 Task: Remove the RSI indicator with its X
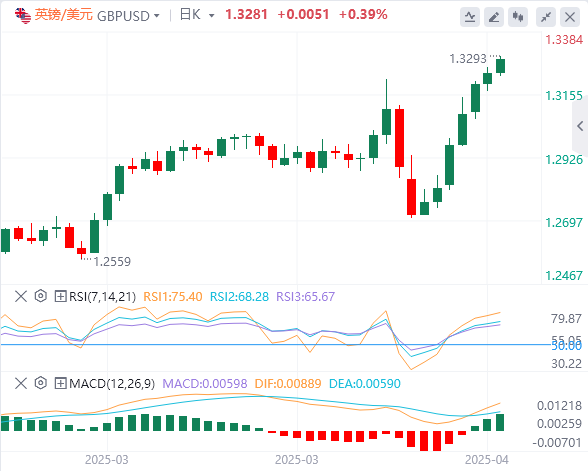(x=21, y=296)
